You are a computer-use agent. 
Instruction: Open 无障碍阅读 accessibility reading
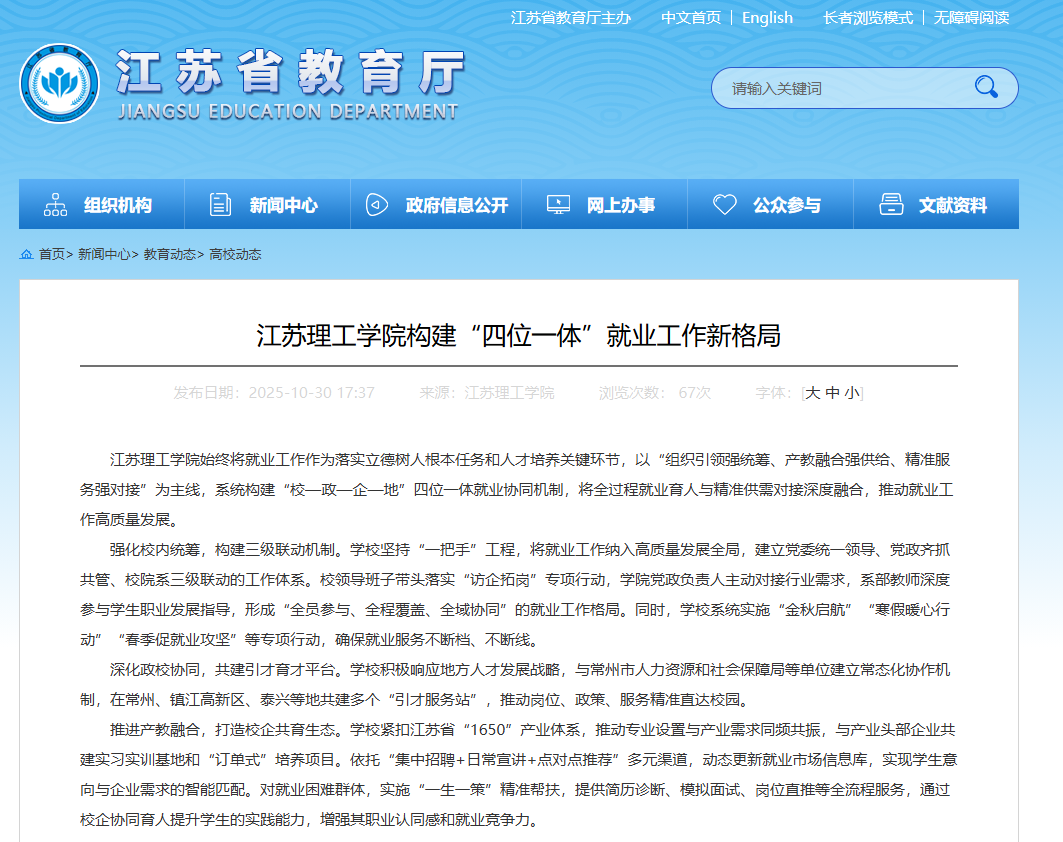click(971, 18)
